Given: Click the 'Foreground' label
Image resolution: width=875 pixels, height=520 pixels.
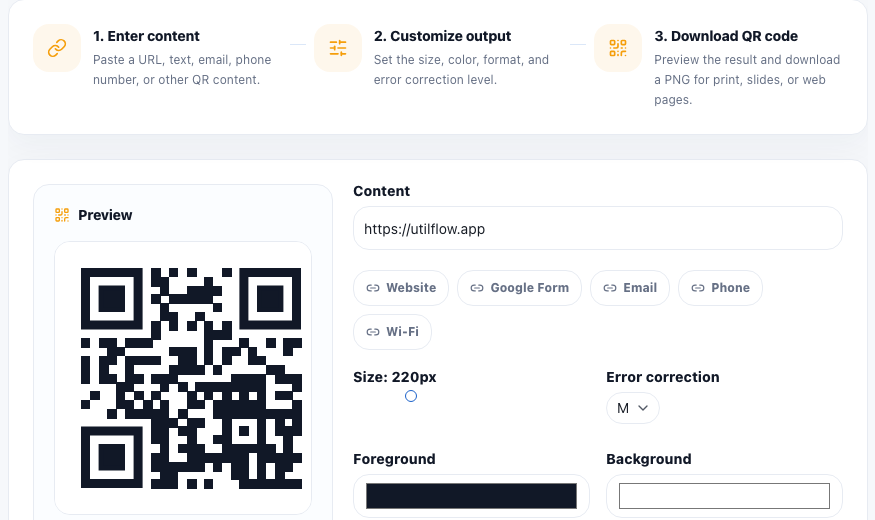Looking at the screenshot, I should pyautogui.click(x=394, y=459).
